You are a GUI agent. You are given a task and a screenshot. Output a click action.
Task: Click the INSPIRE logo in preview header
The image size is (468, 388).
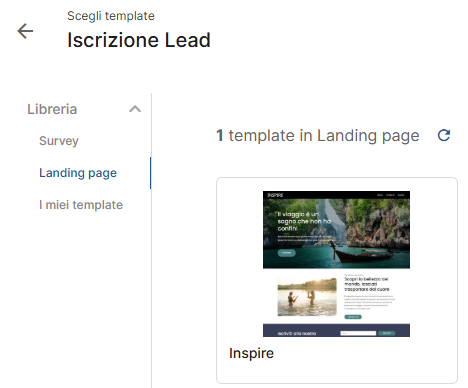coord(275,195)
